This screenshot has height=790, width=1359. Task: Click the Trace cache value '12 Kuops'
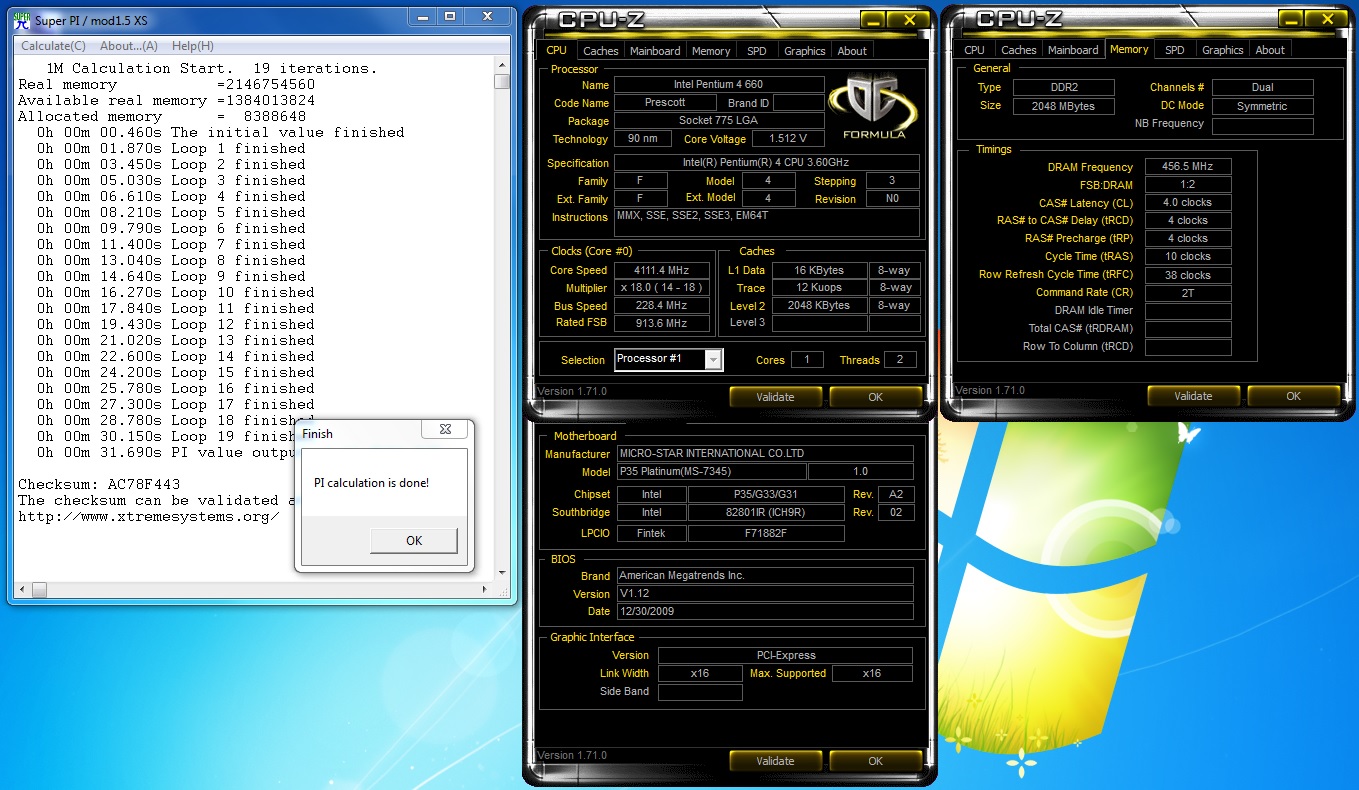click(819, 288)
